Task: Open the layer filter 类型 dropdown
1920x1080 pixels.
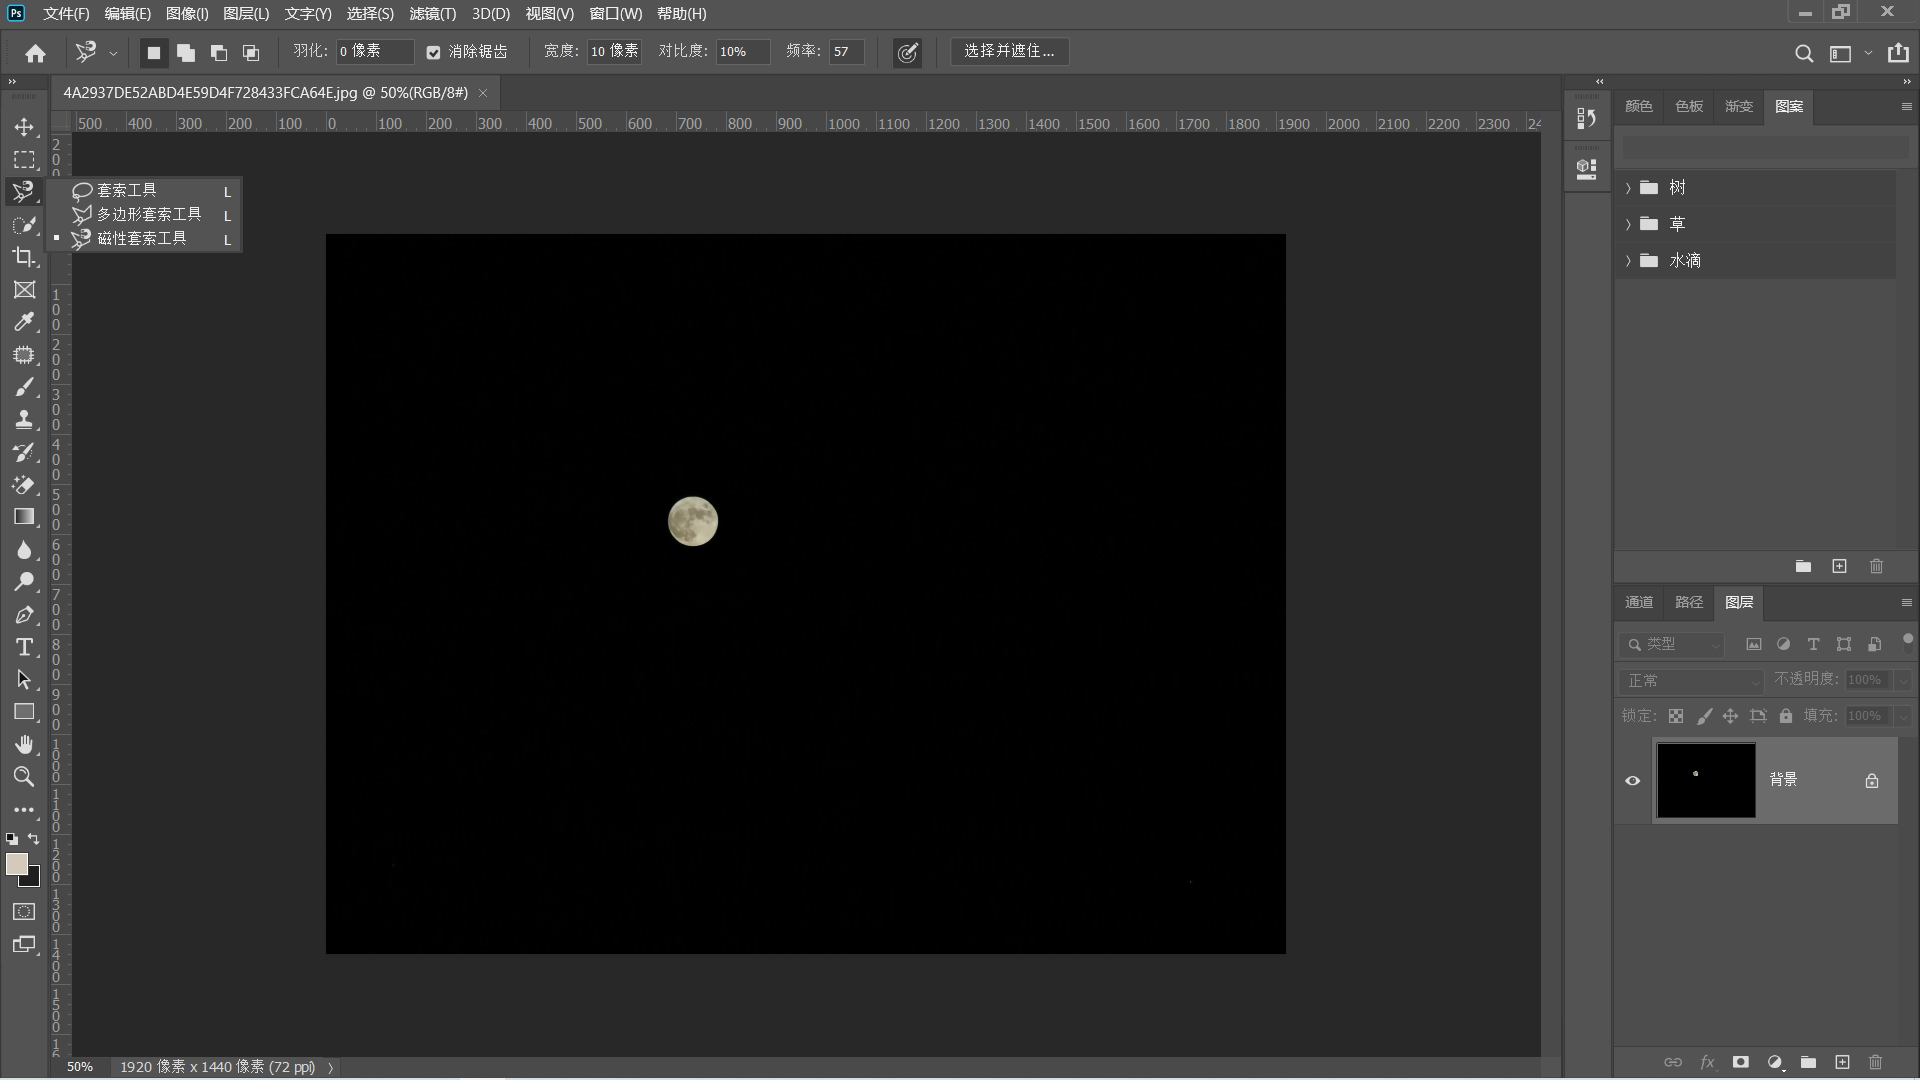Action: [x=1672, y=645]
